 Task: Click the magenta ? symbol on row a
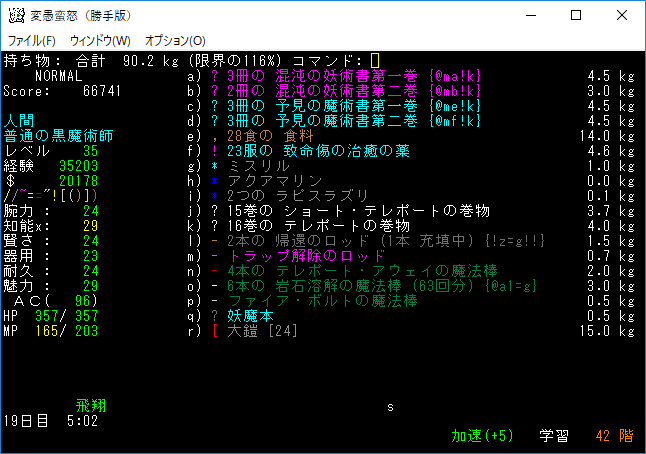coord(215,75)
